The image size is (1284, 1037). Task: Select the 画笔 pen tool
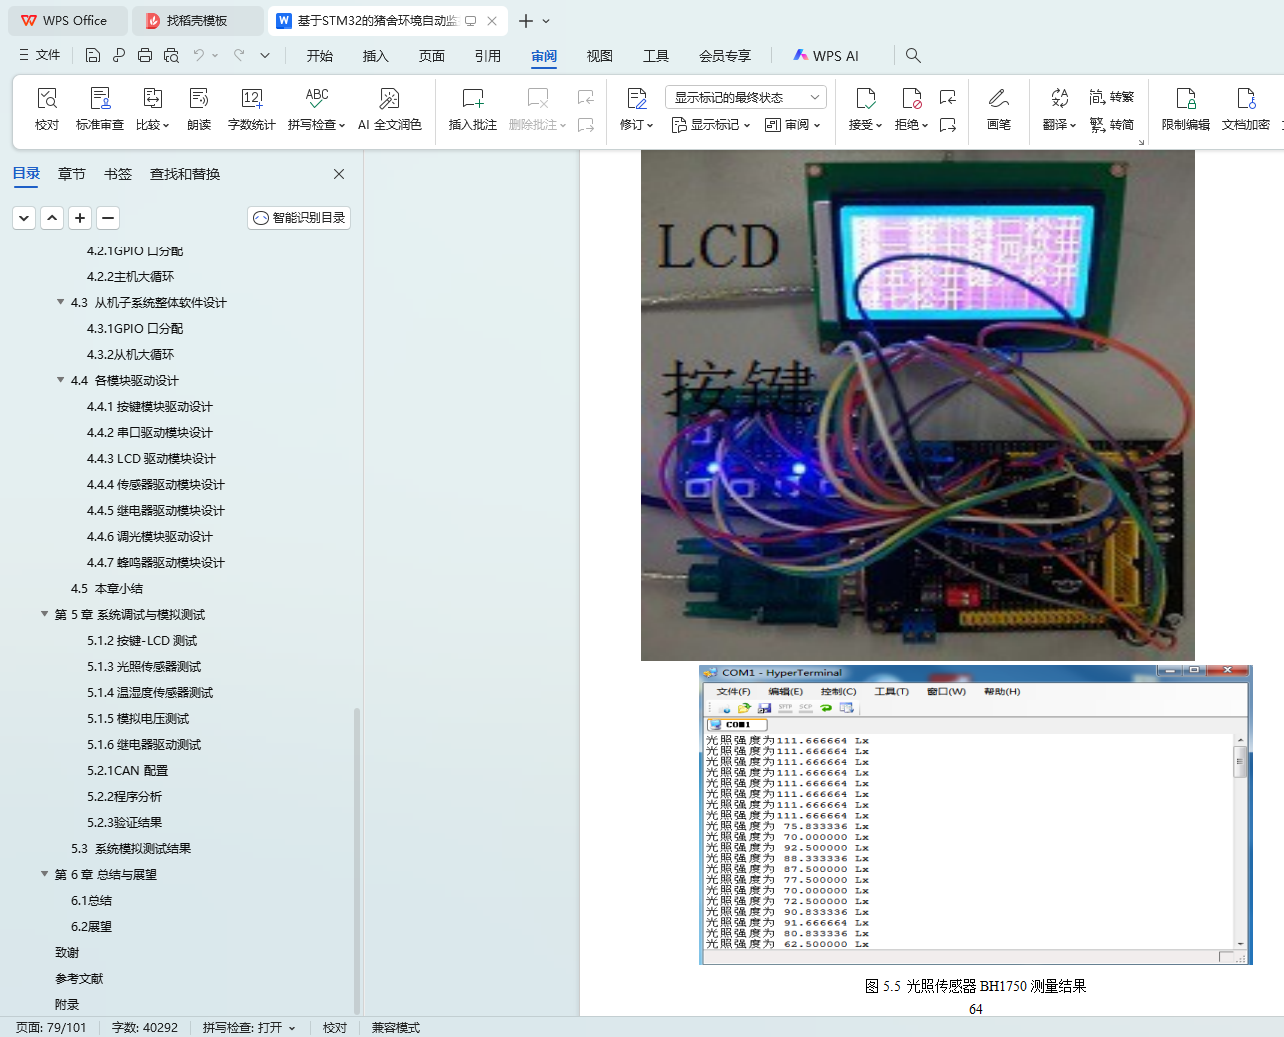coord(998,108)
